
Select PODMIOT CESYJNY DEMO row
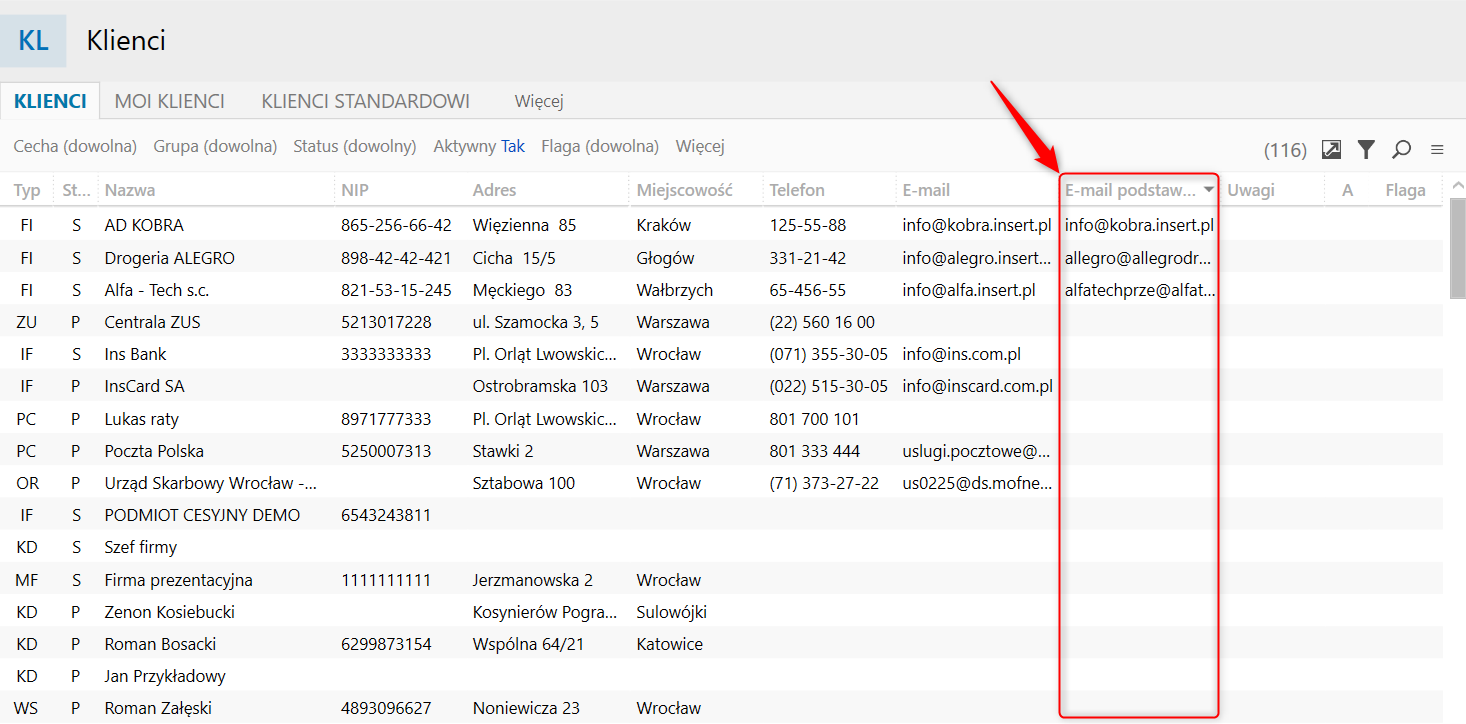721,515
